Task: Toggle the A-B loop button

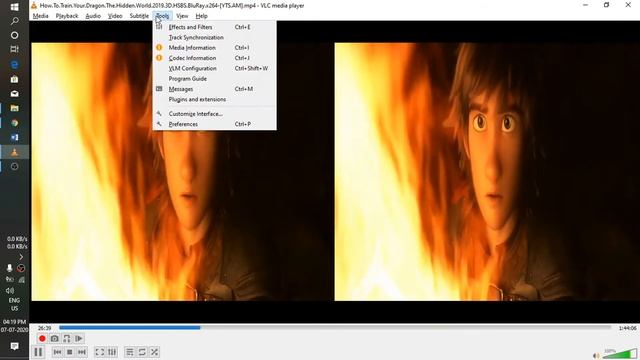Action: pyautogui.click(x=67, y=338)
